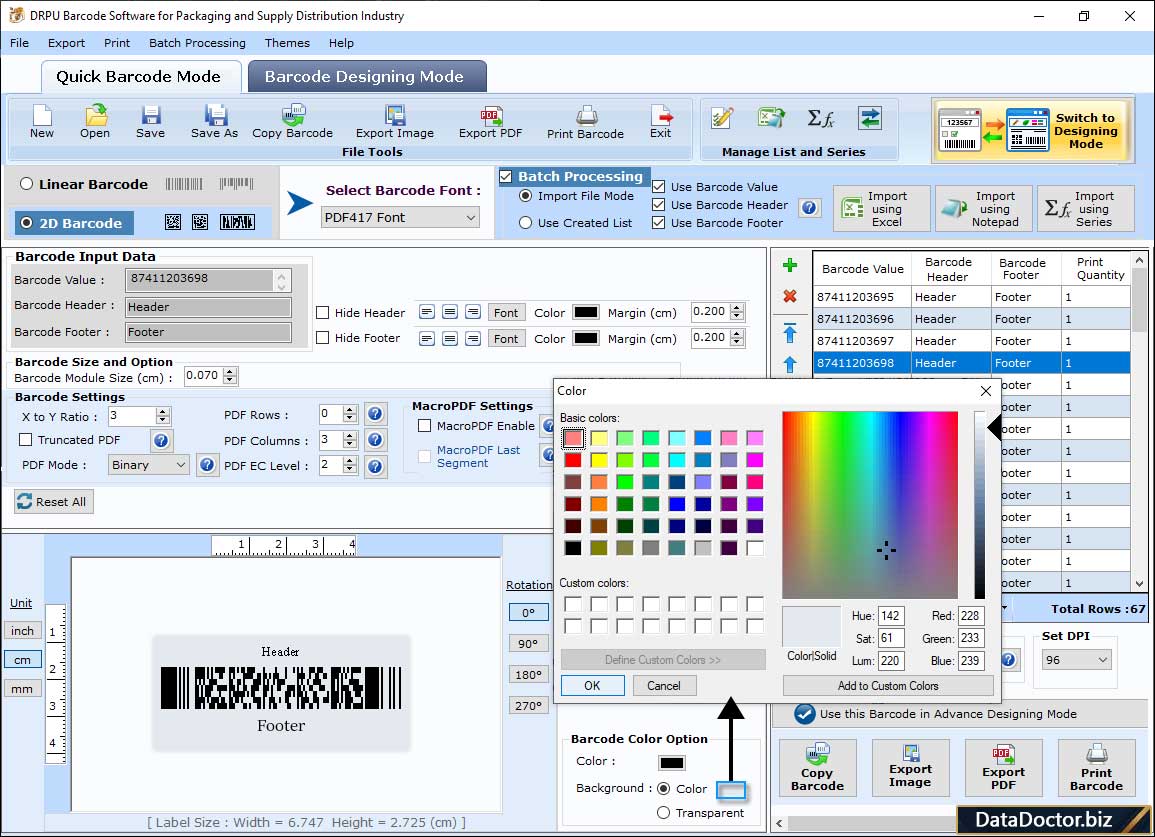Image resolution: width=1155 pixels, height=837 pixels.
Task: Click Add to Custom Colors
Action: coord(888,686)
